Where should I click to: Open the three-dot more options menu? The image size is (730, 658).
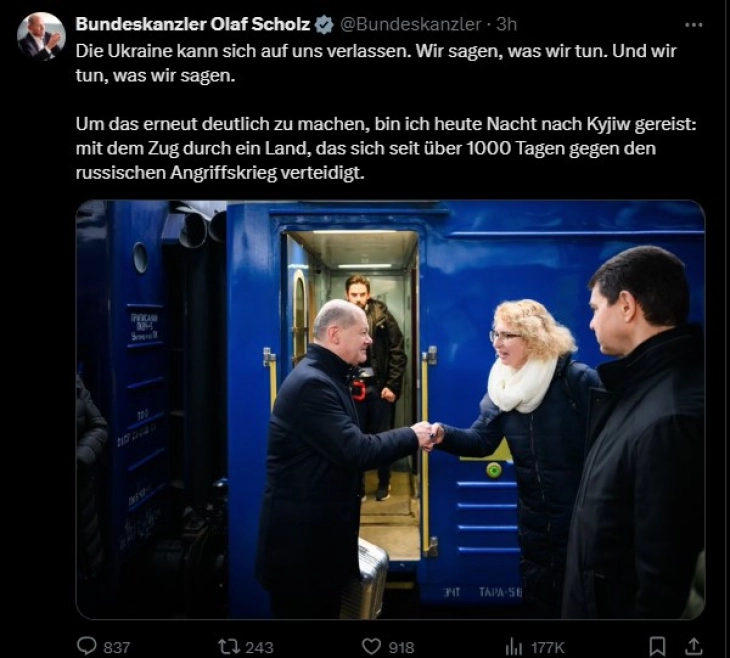click(694, 25)
